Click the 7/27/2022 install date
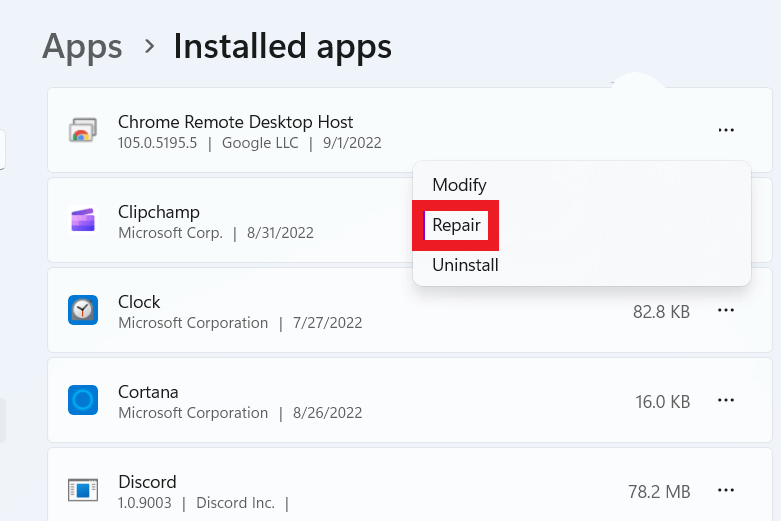 pyautogui.click(x=327, y=323)
